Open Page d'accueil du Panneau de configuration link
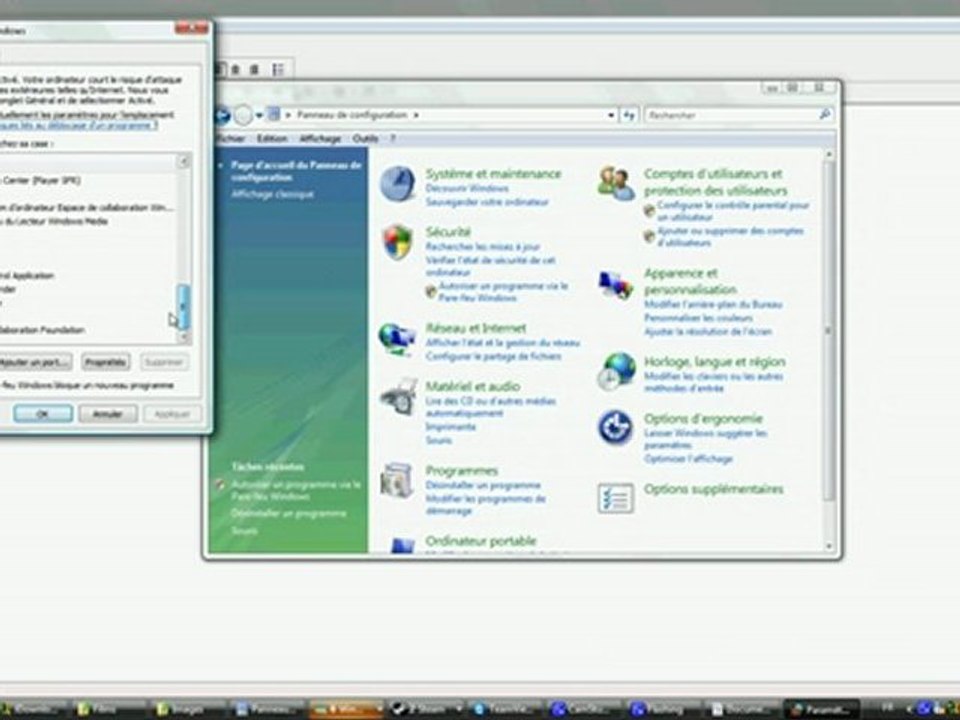This screenshot has width=960, height=720. point(296,171)
